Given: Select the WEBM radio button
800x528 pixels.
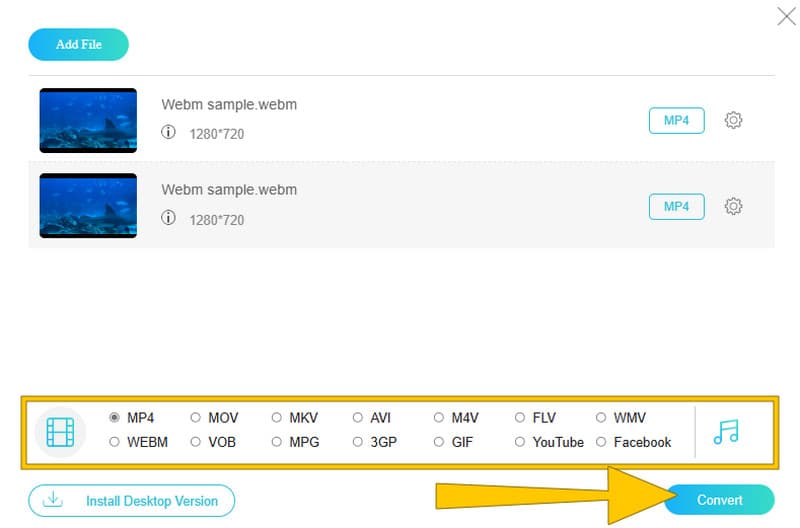Looking at the screenshot, I should pos(115,442).
